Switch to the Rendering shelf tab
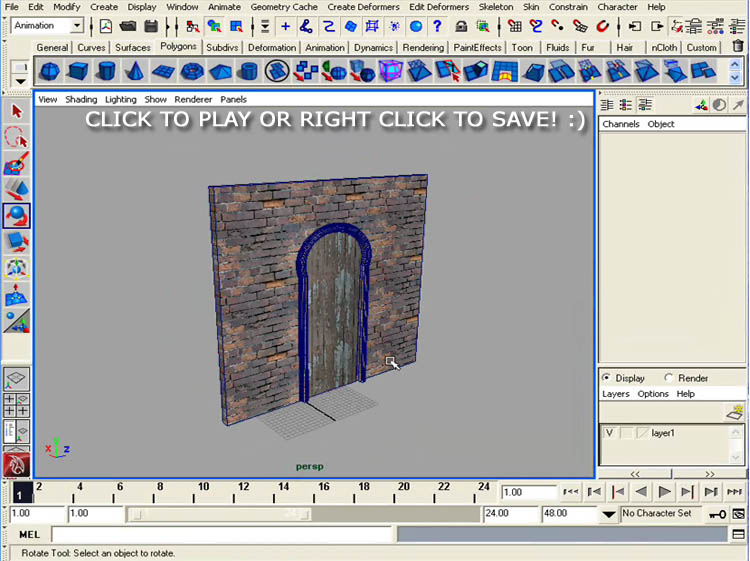The image size is (750, 561). point(423,47)
